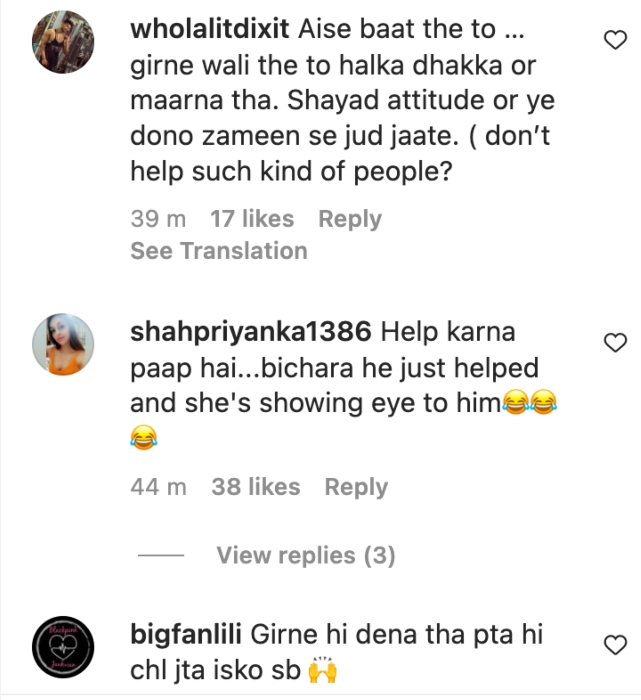641x700 pixels.
Task: Expand View replies (3)
Action: pos(306,555)
